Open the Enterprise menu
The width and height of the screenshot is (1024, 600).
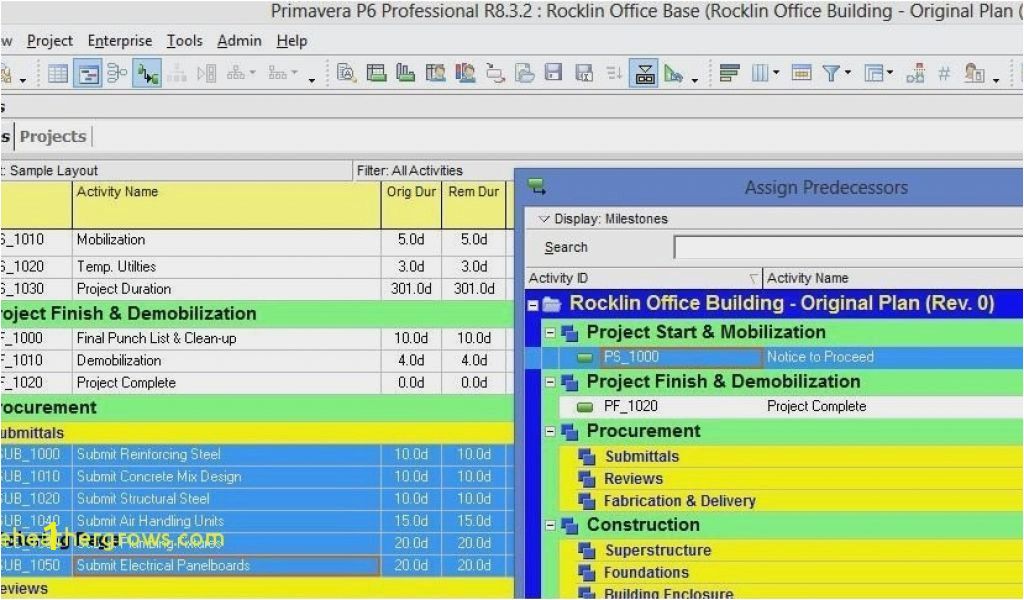tap(120, 40)
